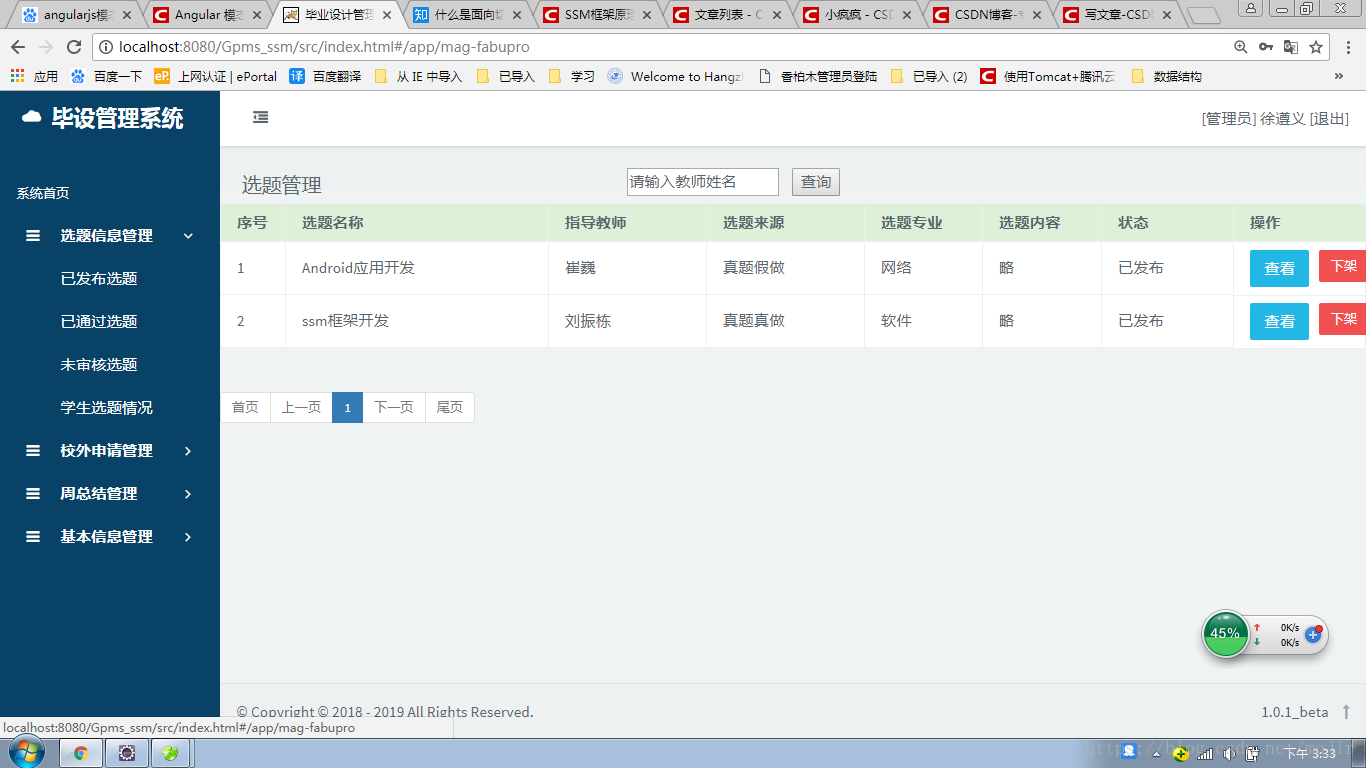
Task: Click the Chrome icon in the taskbar
Action: pyautogui.click(x=81, y=753)
